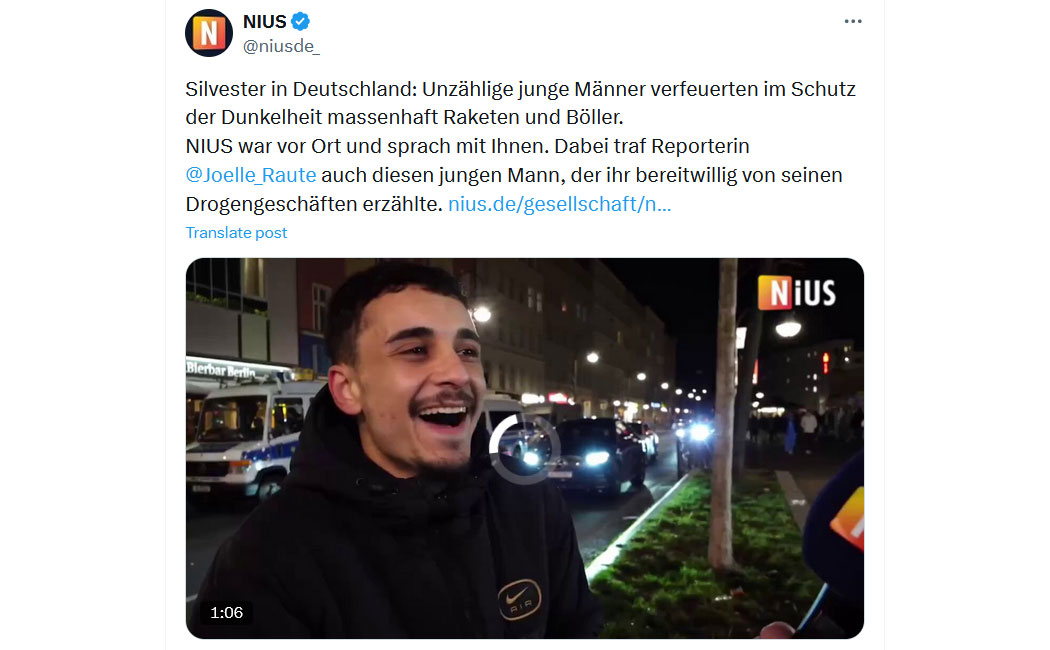Click Translate post
The height and width of the screenshot is (650, 1050).
(x=236, y=232)
